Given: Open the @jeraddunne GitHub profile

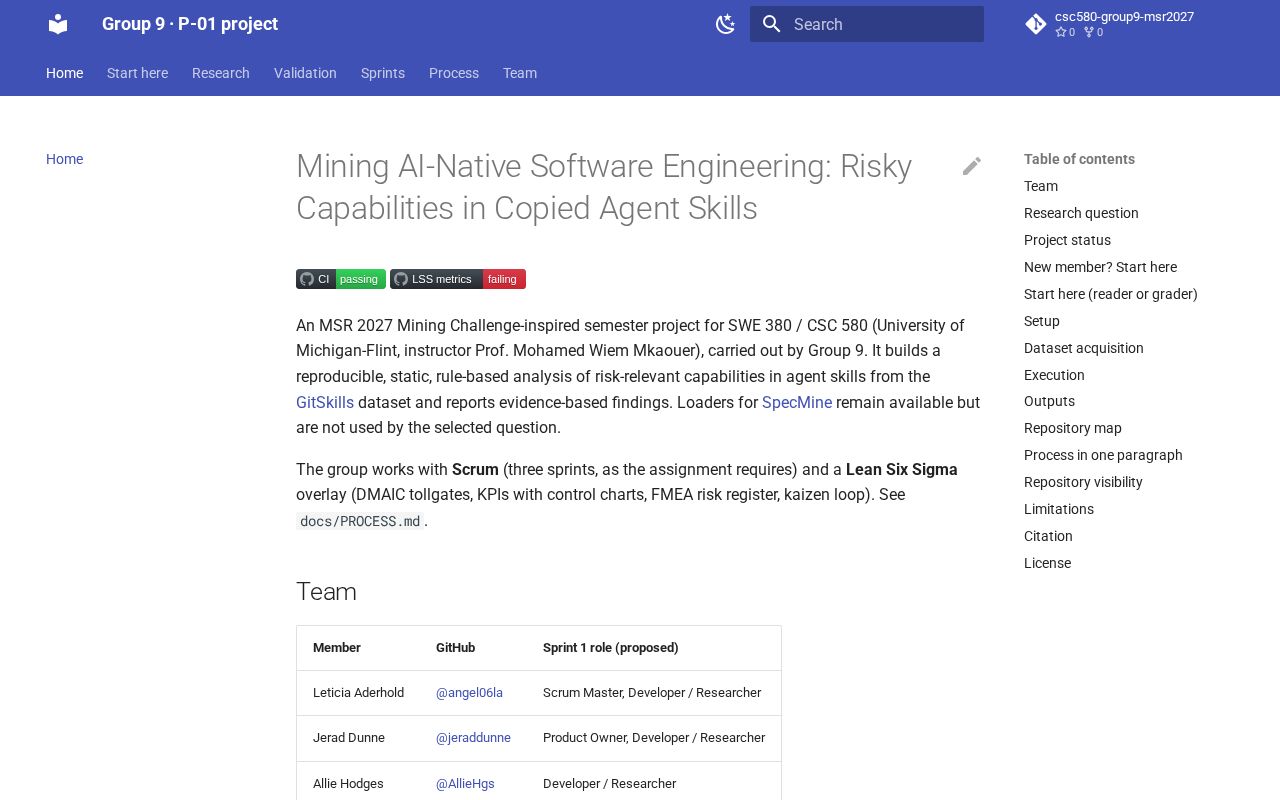Looking at the screenshot, I should click(x=473, y=738).
